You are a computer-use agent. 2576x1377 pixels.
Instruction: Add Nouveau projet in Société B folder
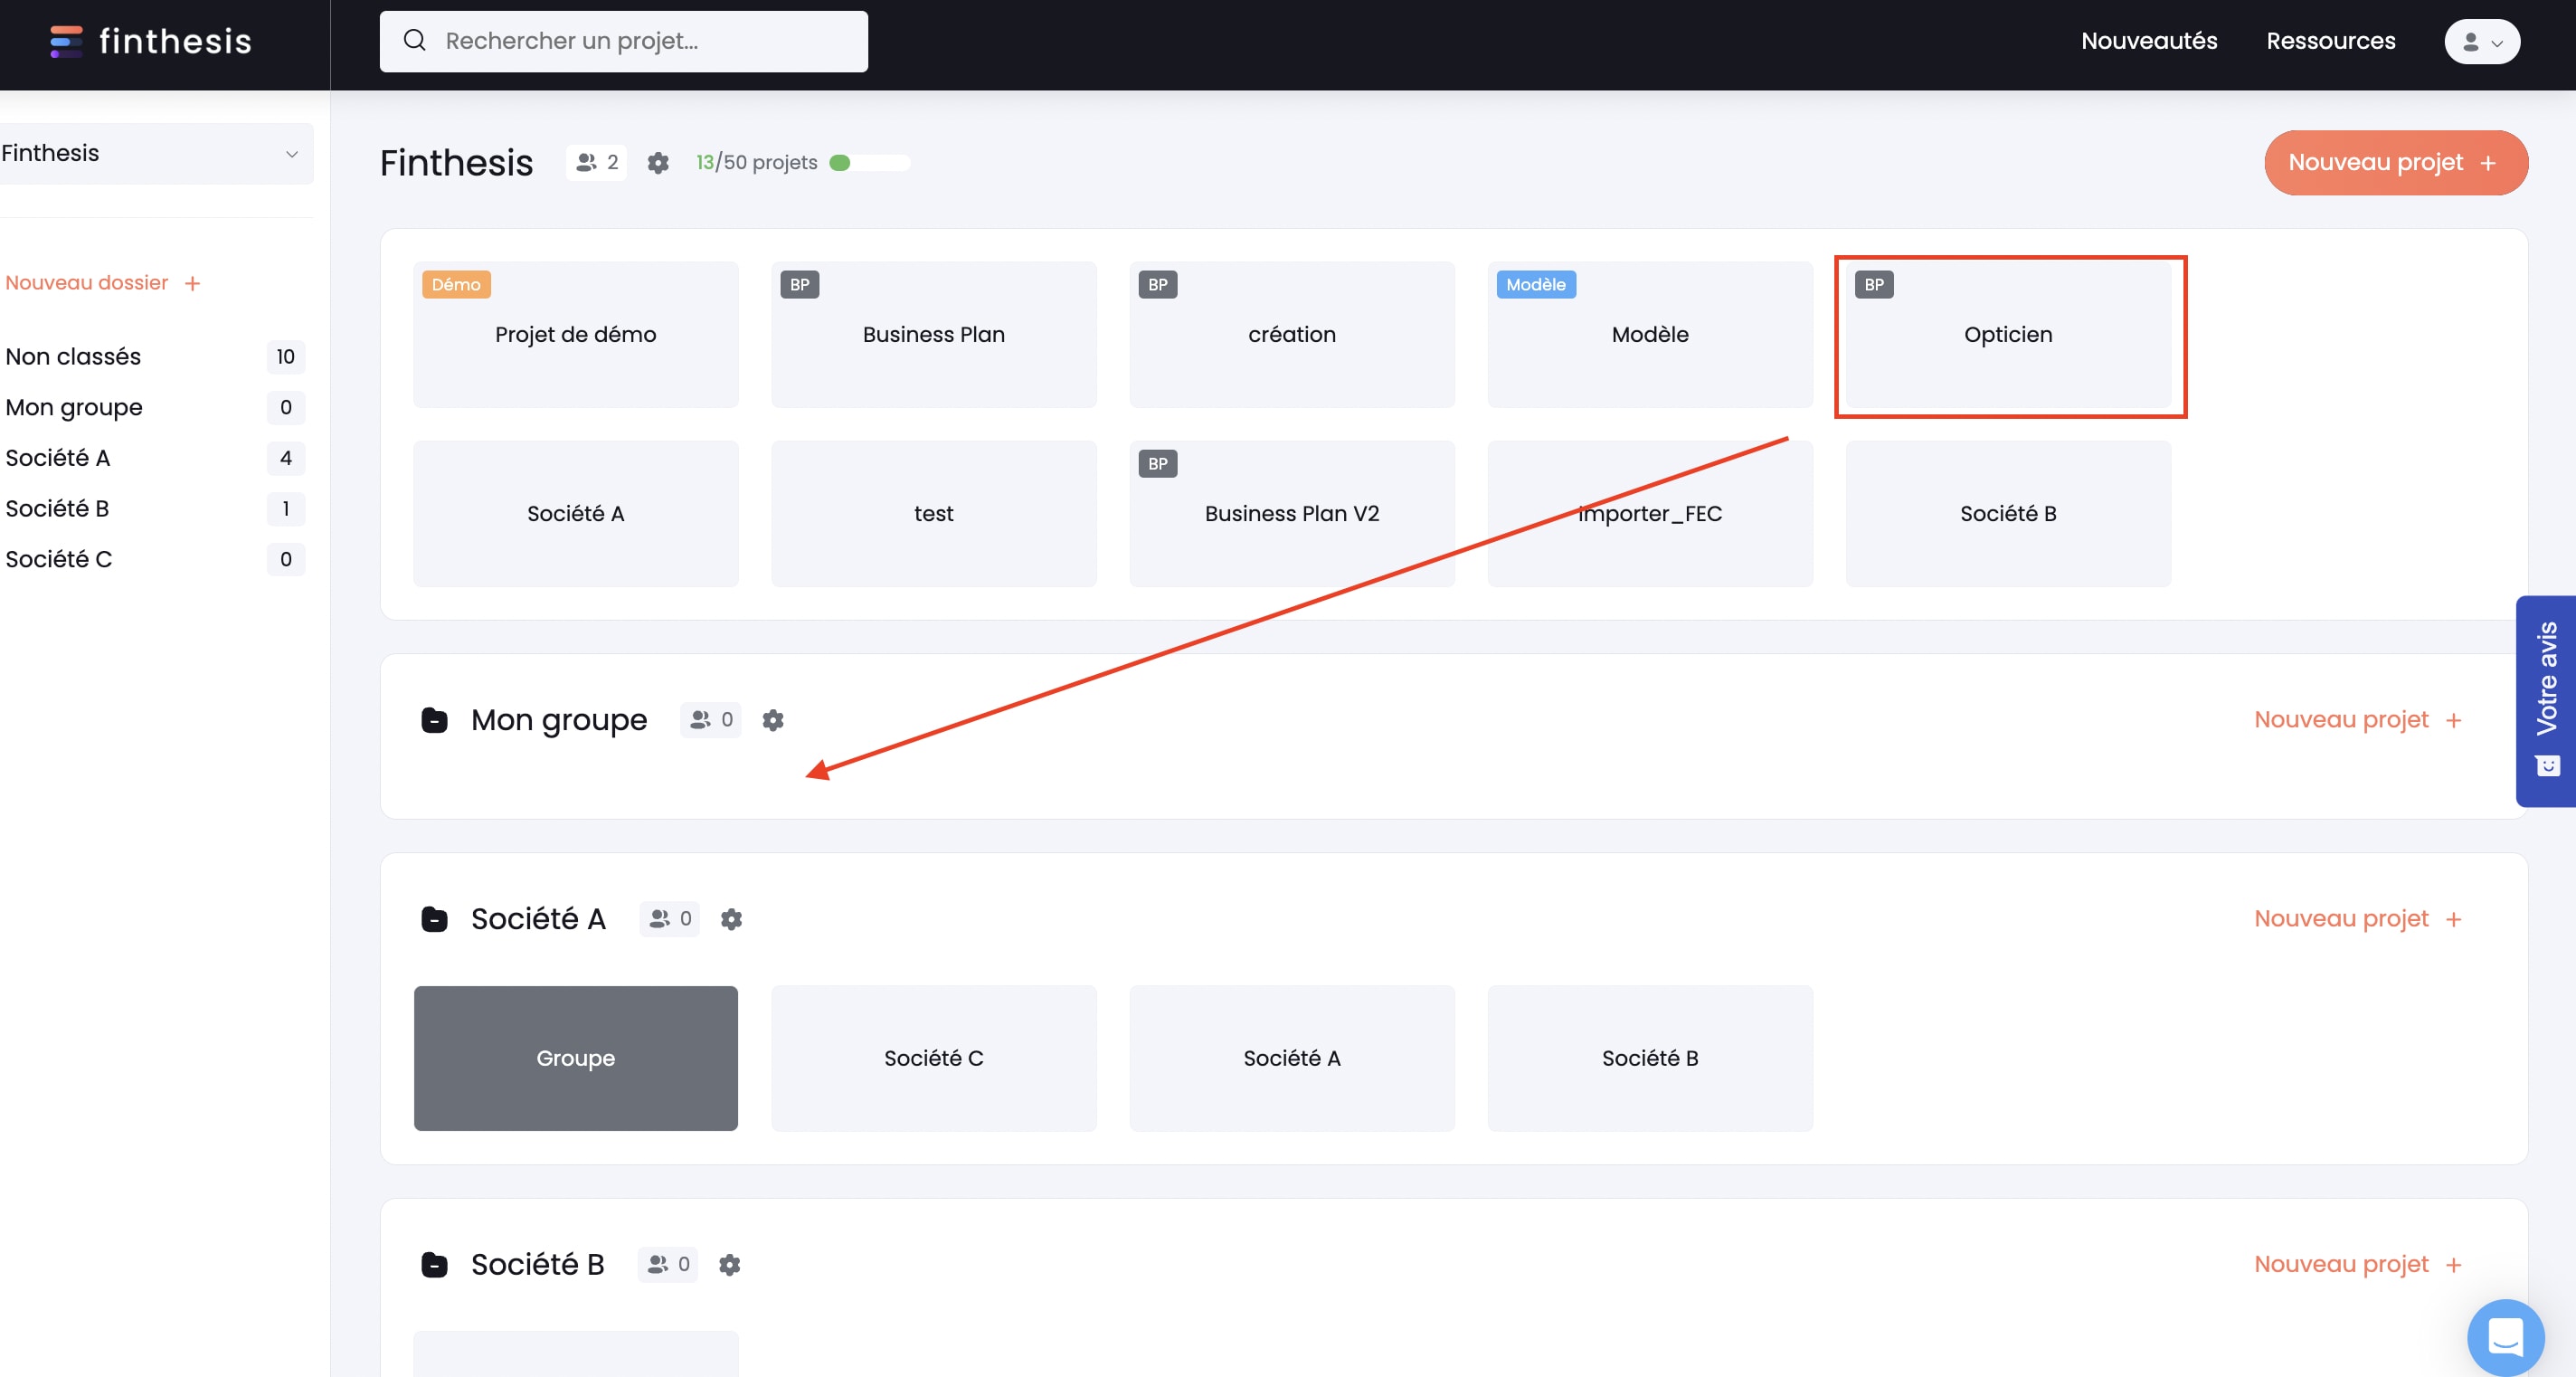pyautogui.click(x=2357, y=1264)
